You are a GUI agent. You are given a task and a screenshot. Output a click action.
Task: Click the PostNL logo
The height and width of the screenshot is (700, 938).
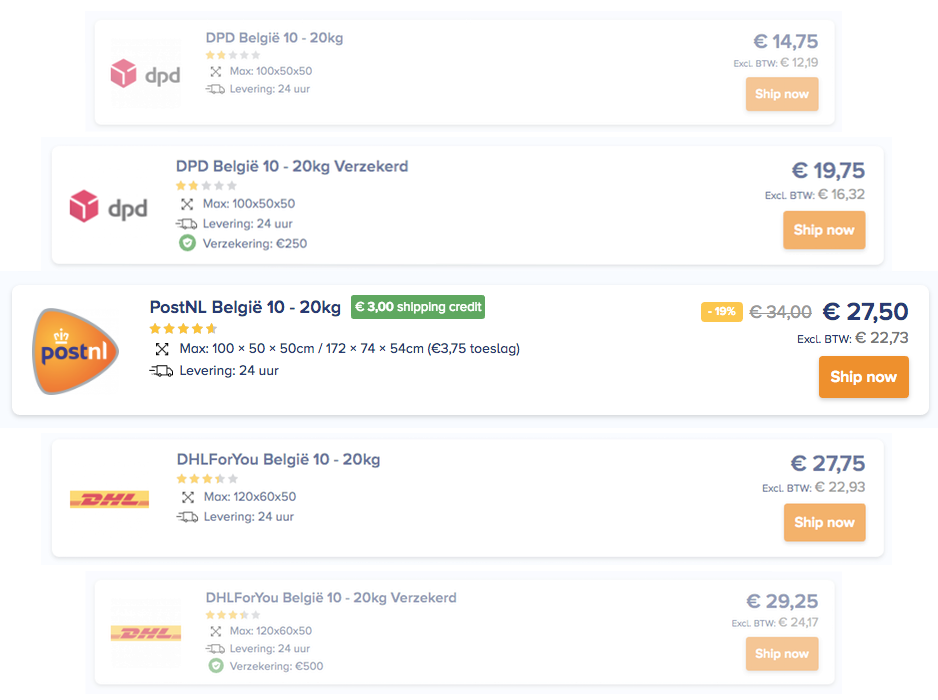tap(76, 351)
